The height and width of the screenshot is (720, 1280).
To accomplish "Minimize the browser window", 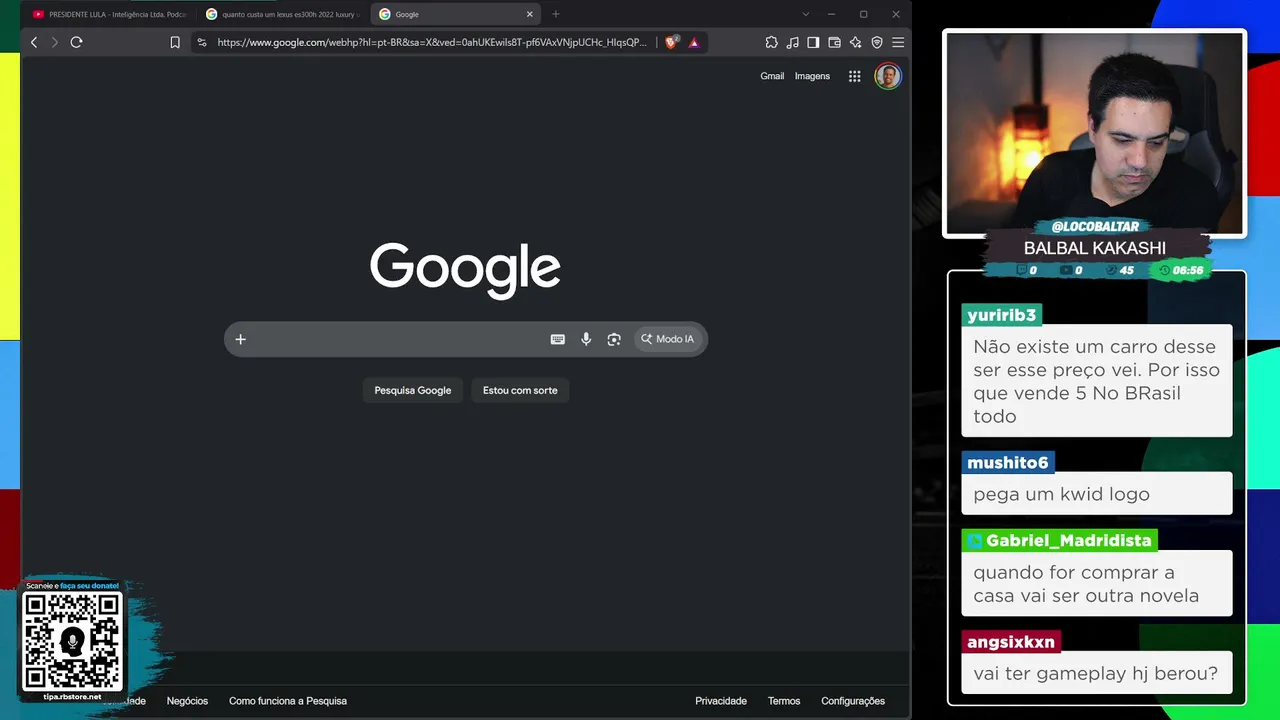I will pyautogui.click(x=831, y=14).
